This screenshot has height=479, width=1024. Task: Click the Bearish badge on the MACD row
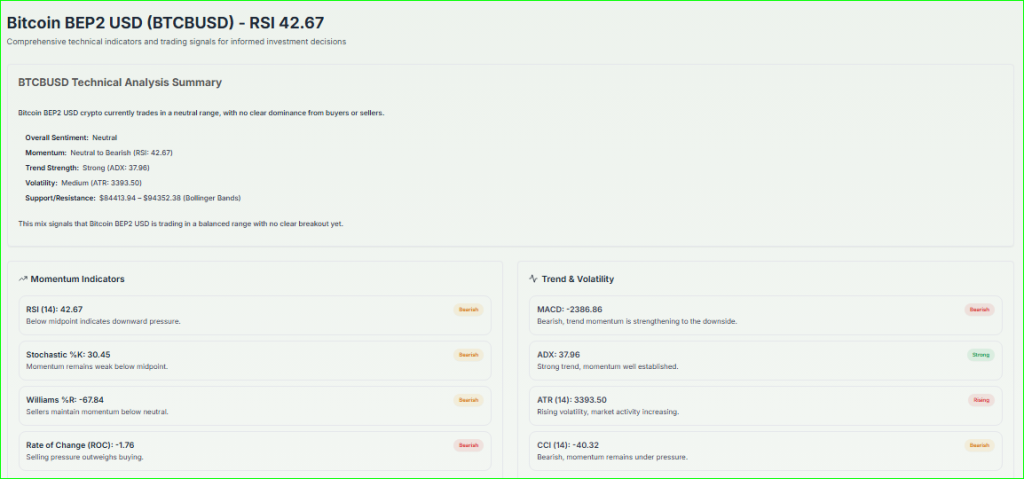point(979,310)
